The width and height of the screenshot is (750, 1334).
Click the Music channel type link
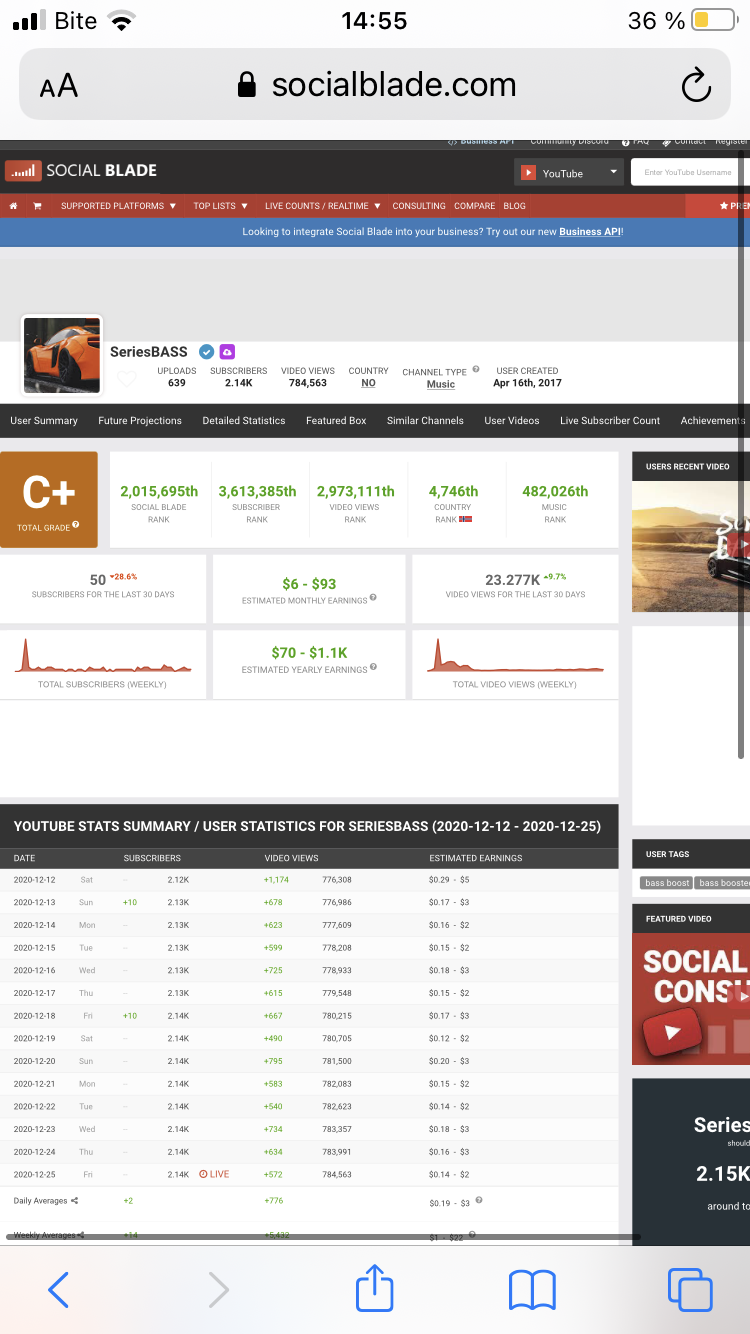coord(441,384)
